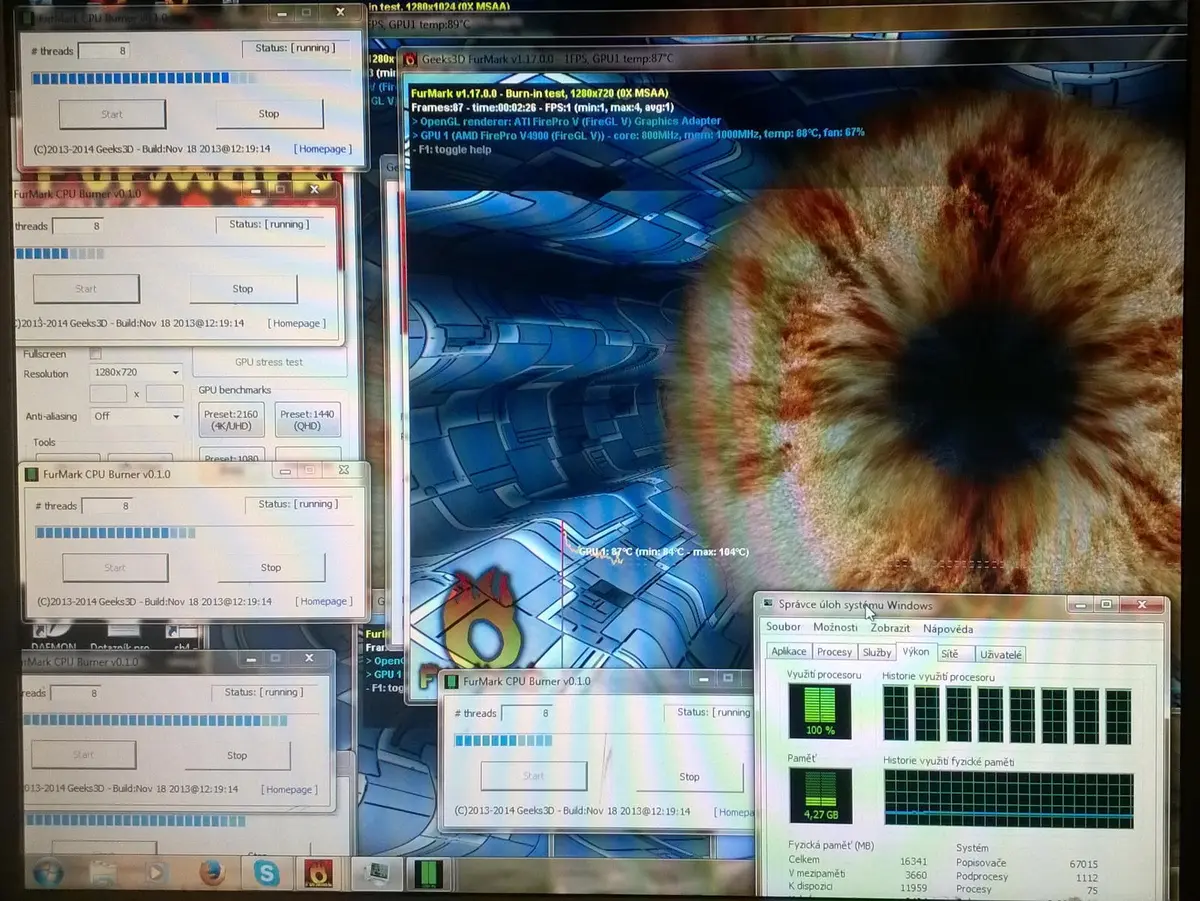Viewport: 1200px width, 901px height.
Task: Click the Historie využití fyzické paměti graph
Action: click(1008, 797)
